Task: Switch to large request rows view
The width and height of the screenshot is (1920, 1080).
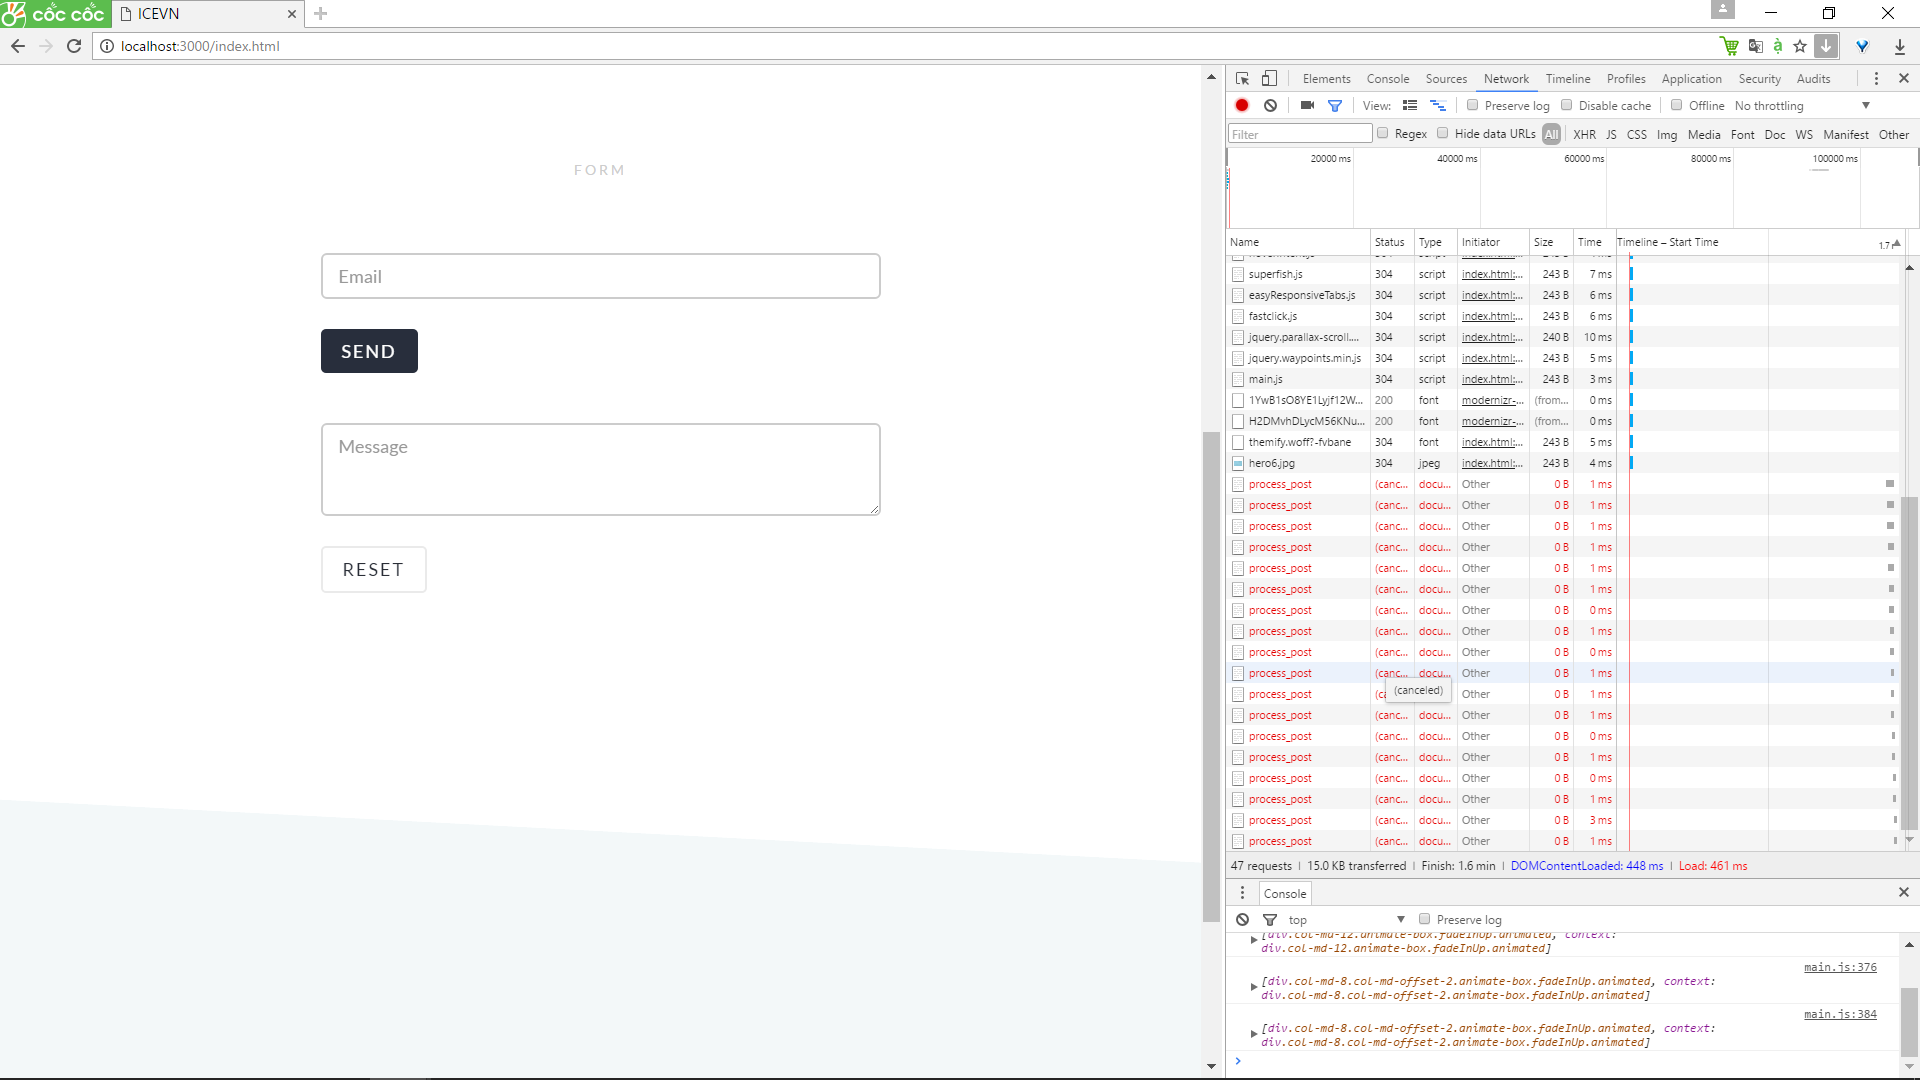Action: 1410,105
